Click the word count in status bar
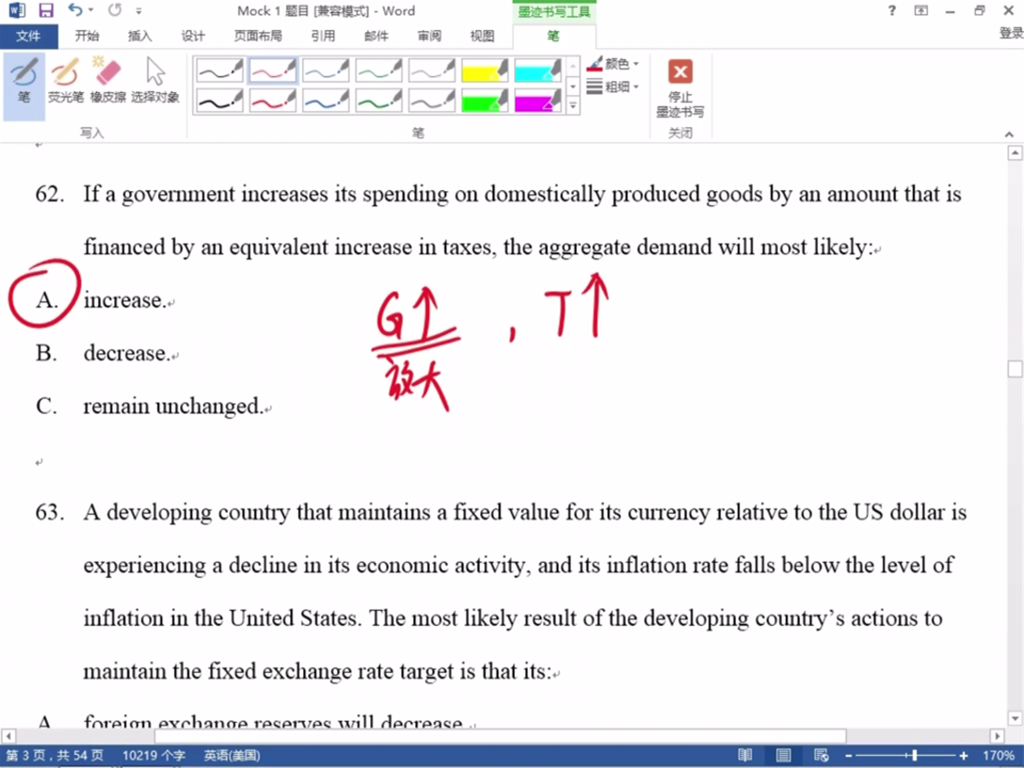Image resolution: width=1024 pixels, height=768 pixels. coord(152,755)
